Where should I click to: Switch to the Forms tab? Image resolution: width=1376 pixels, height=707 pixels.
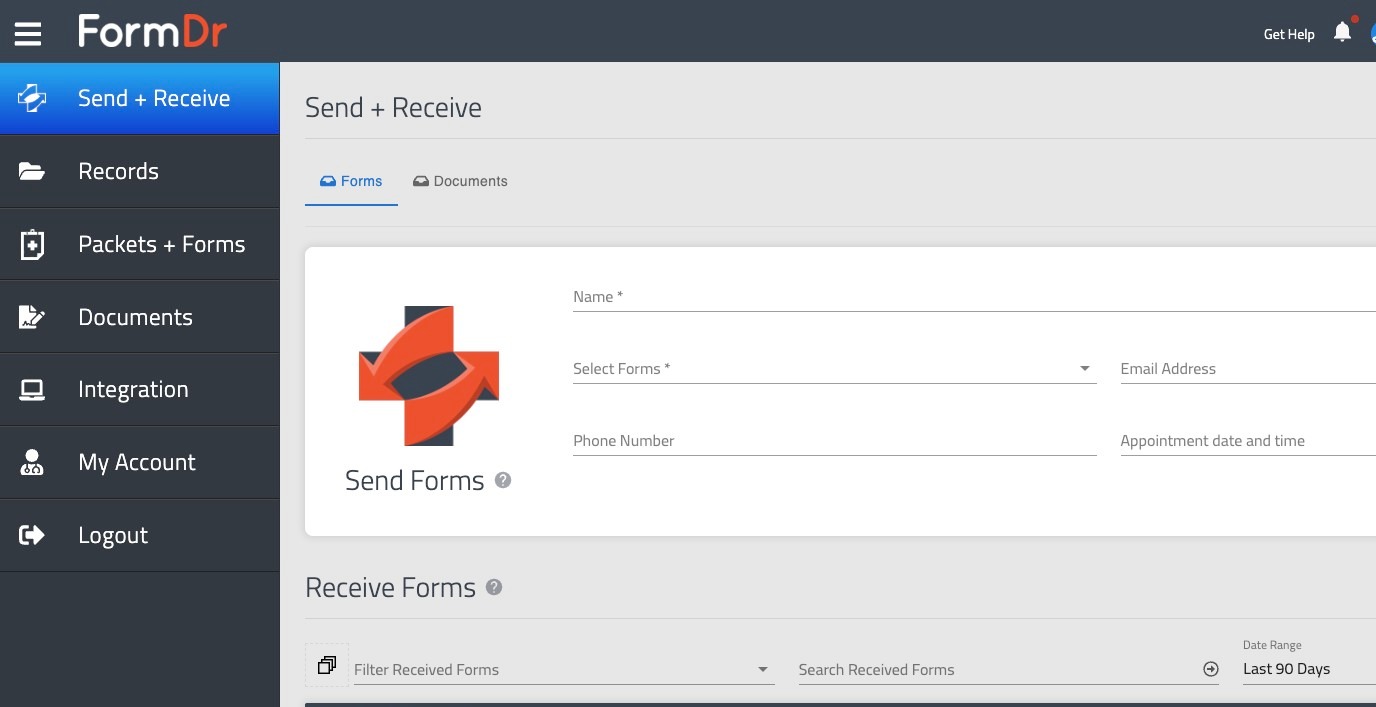(x=351, y=181)
